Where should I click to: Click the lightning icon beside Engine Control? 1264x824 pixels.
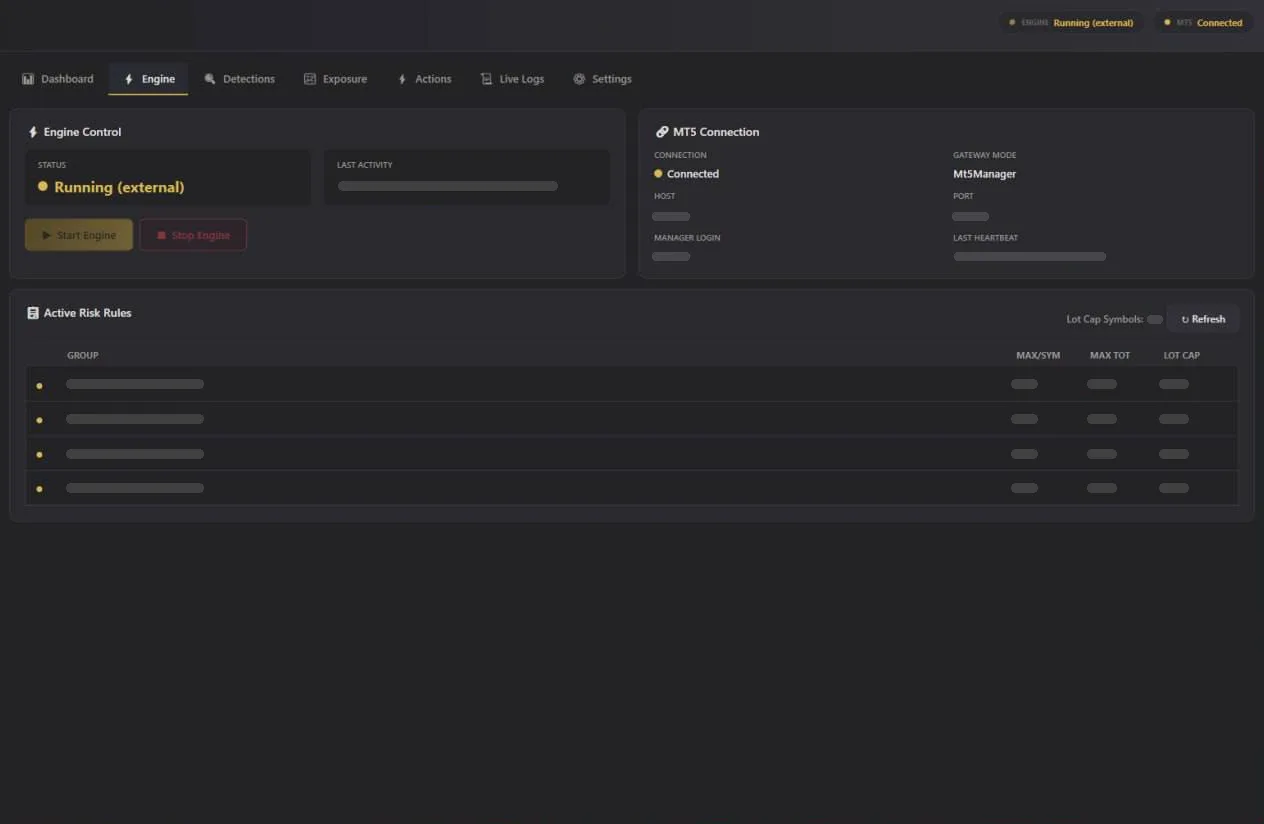(x=33, y=132)
